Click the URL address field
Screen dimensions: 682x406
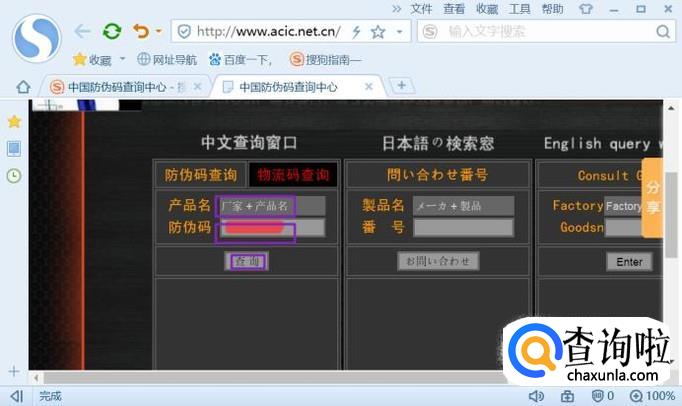click(268, 31)
